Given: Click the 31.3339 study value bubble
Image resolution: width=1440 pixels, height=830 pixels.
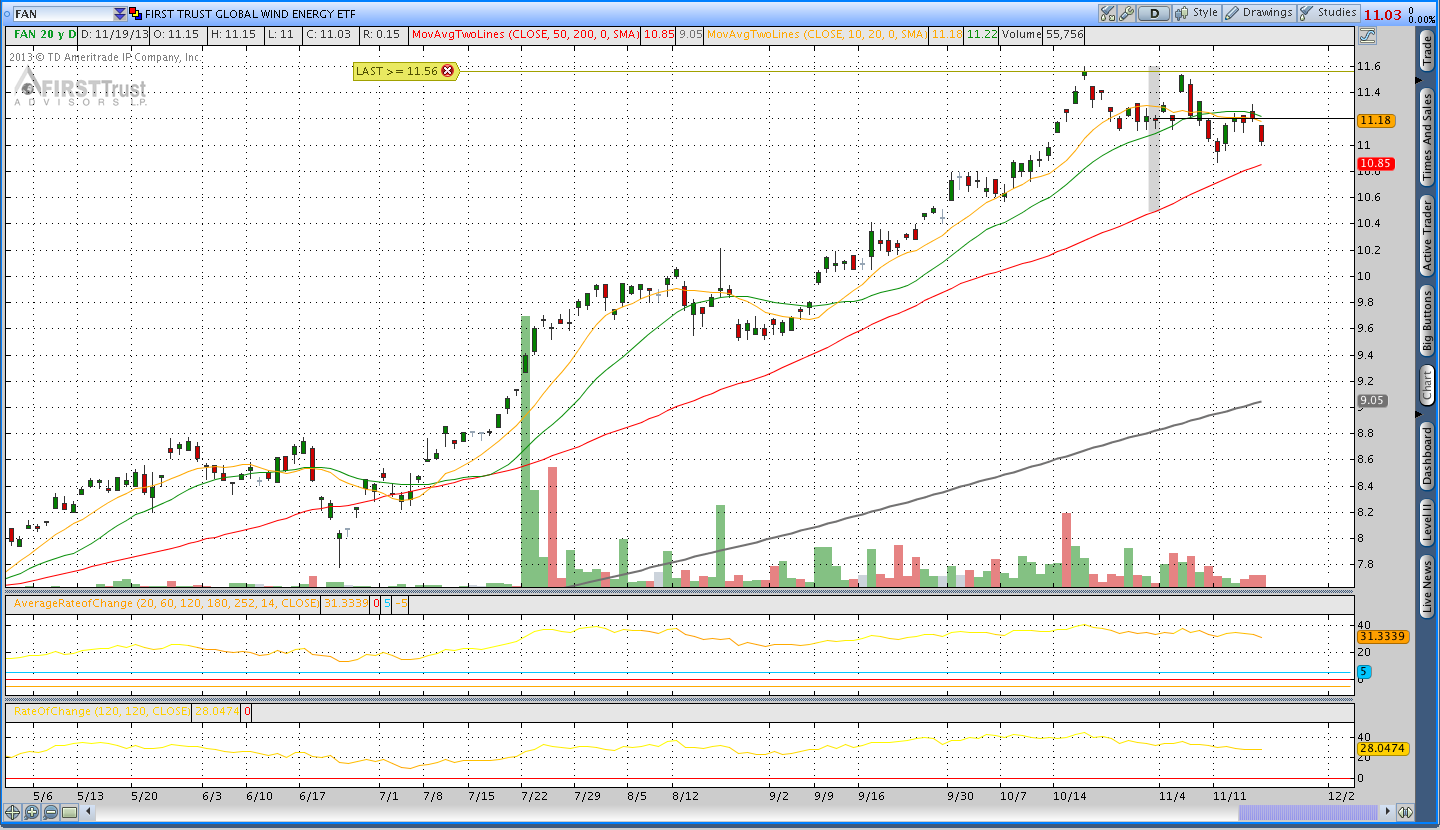Looking at the screenshot, I should tap(1381, 636).
